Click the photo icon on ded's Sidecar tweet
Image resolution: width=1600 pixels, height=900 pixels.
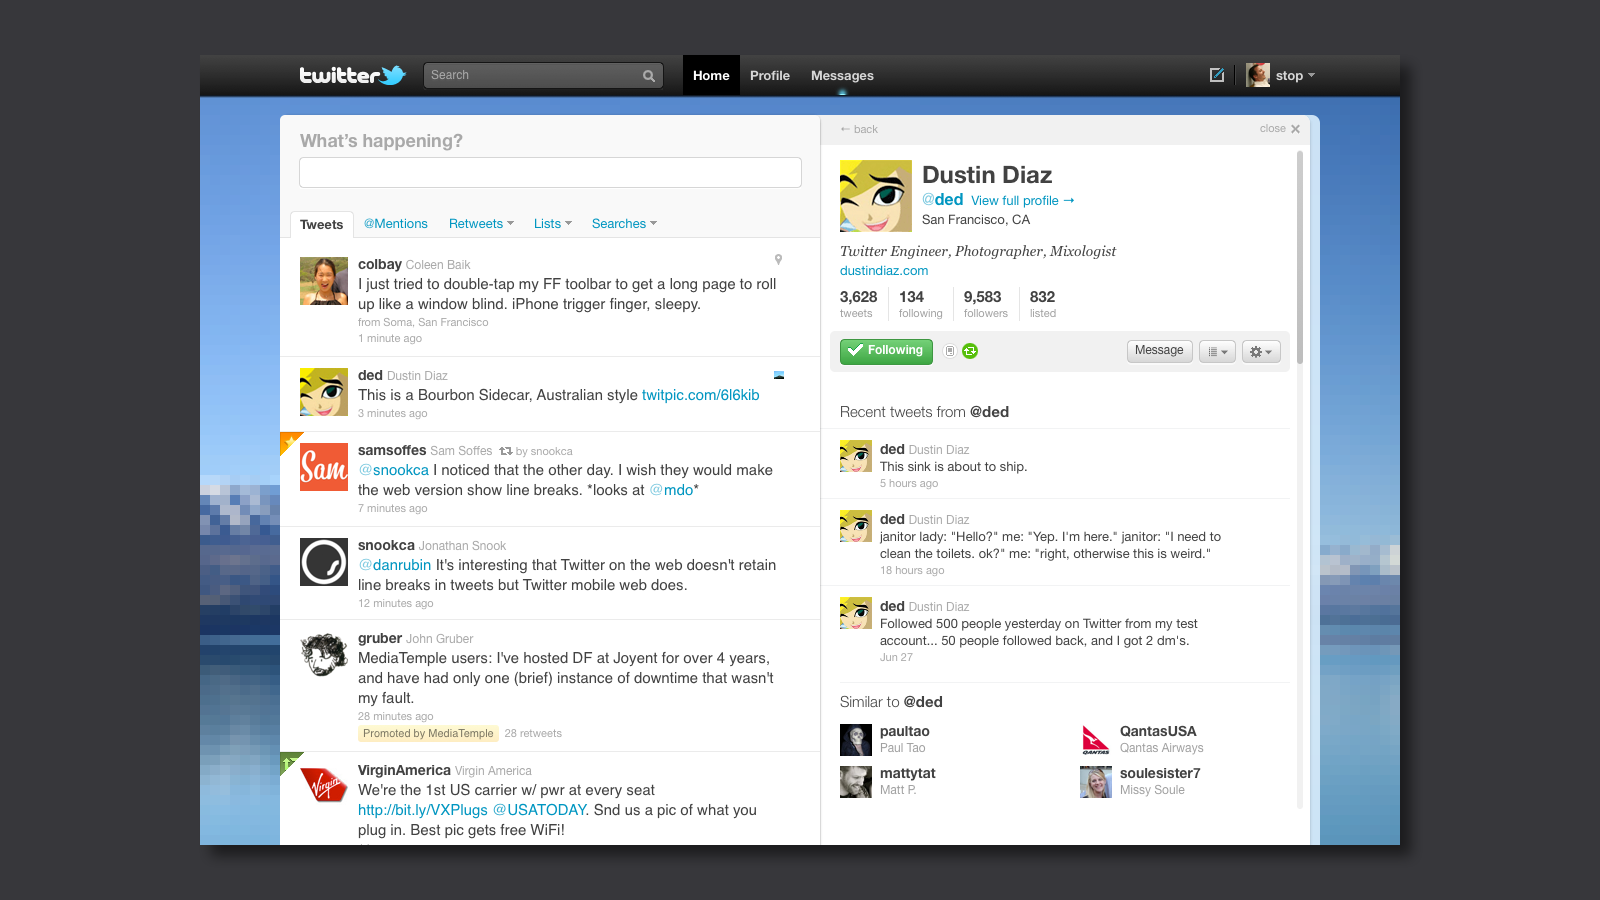tap(779, 375)
